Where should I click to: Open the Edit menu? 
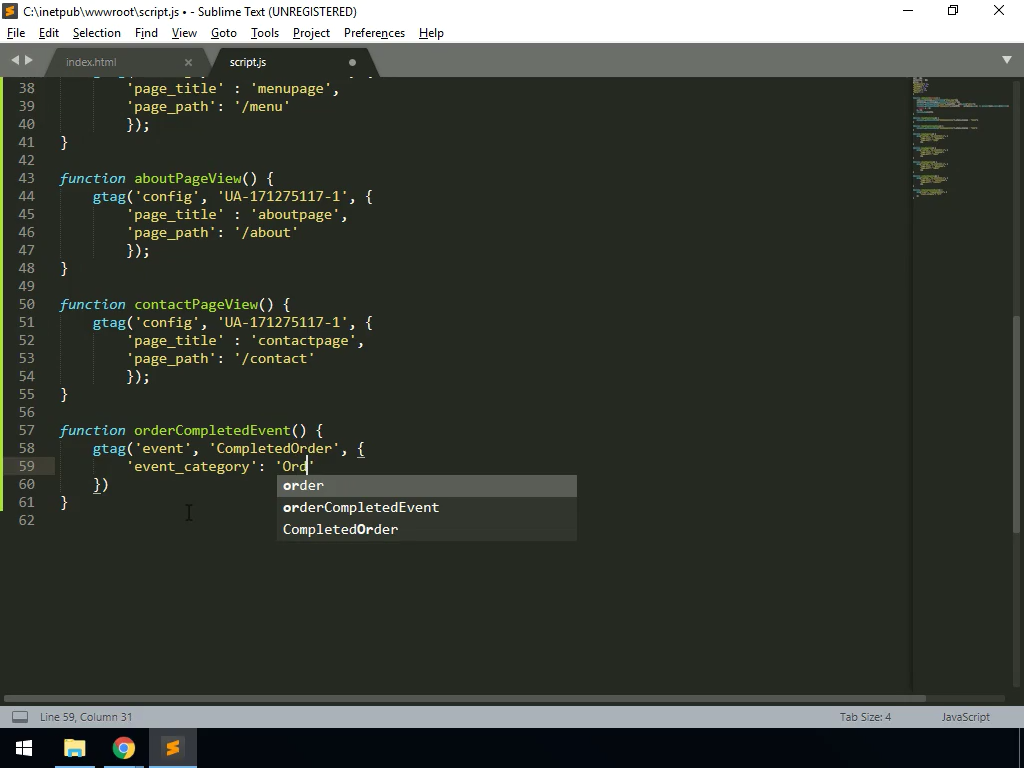[48, 33]
